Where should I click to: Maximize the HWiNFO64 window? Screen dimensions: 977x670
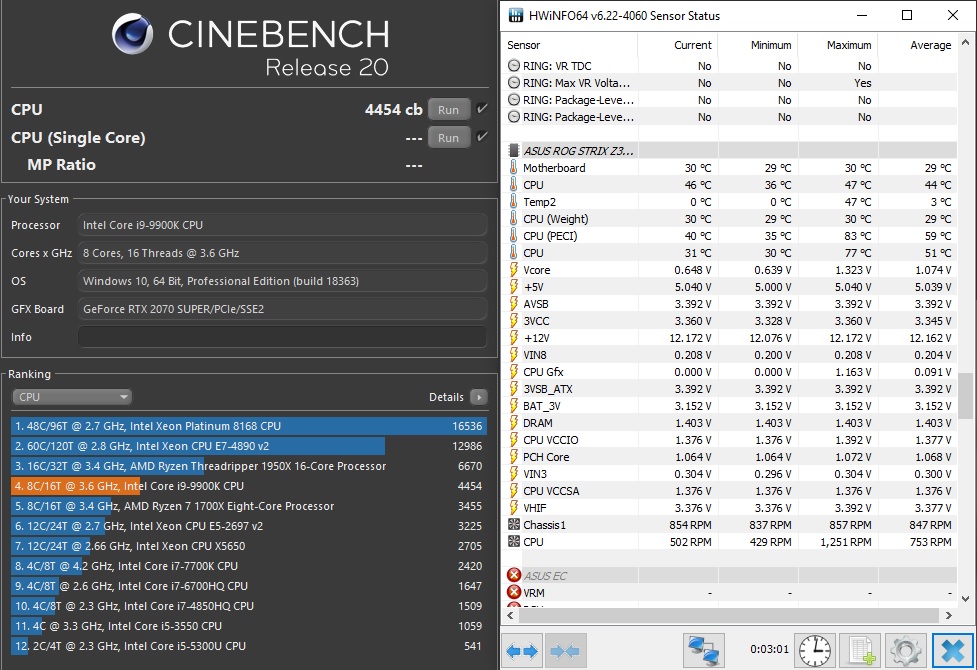click(x=907, y=16)
